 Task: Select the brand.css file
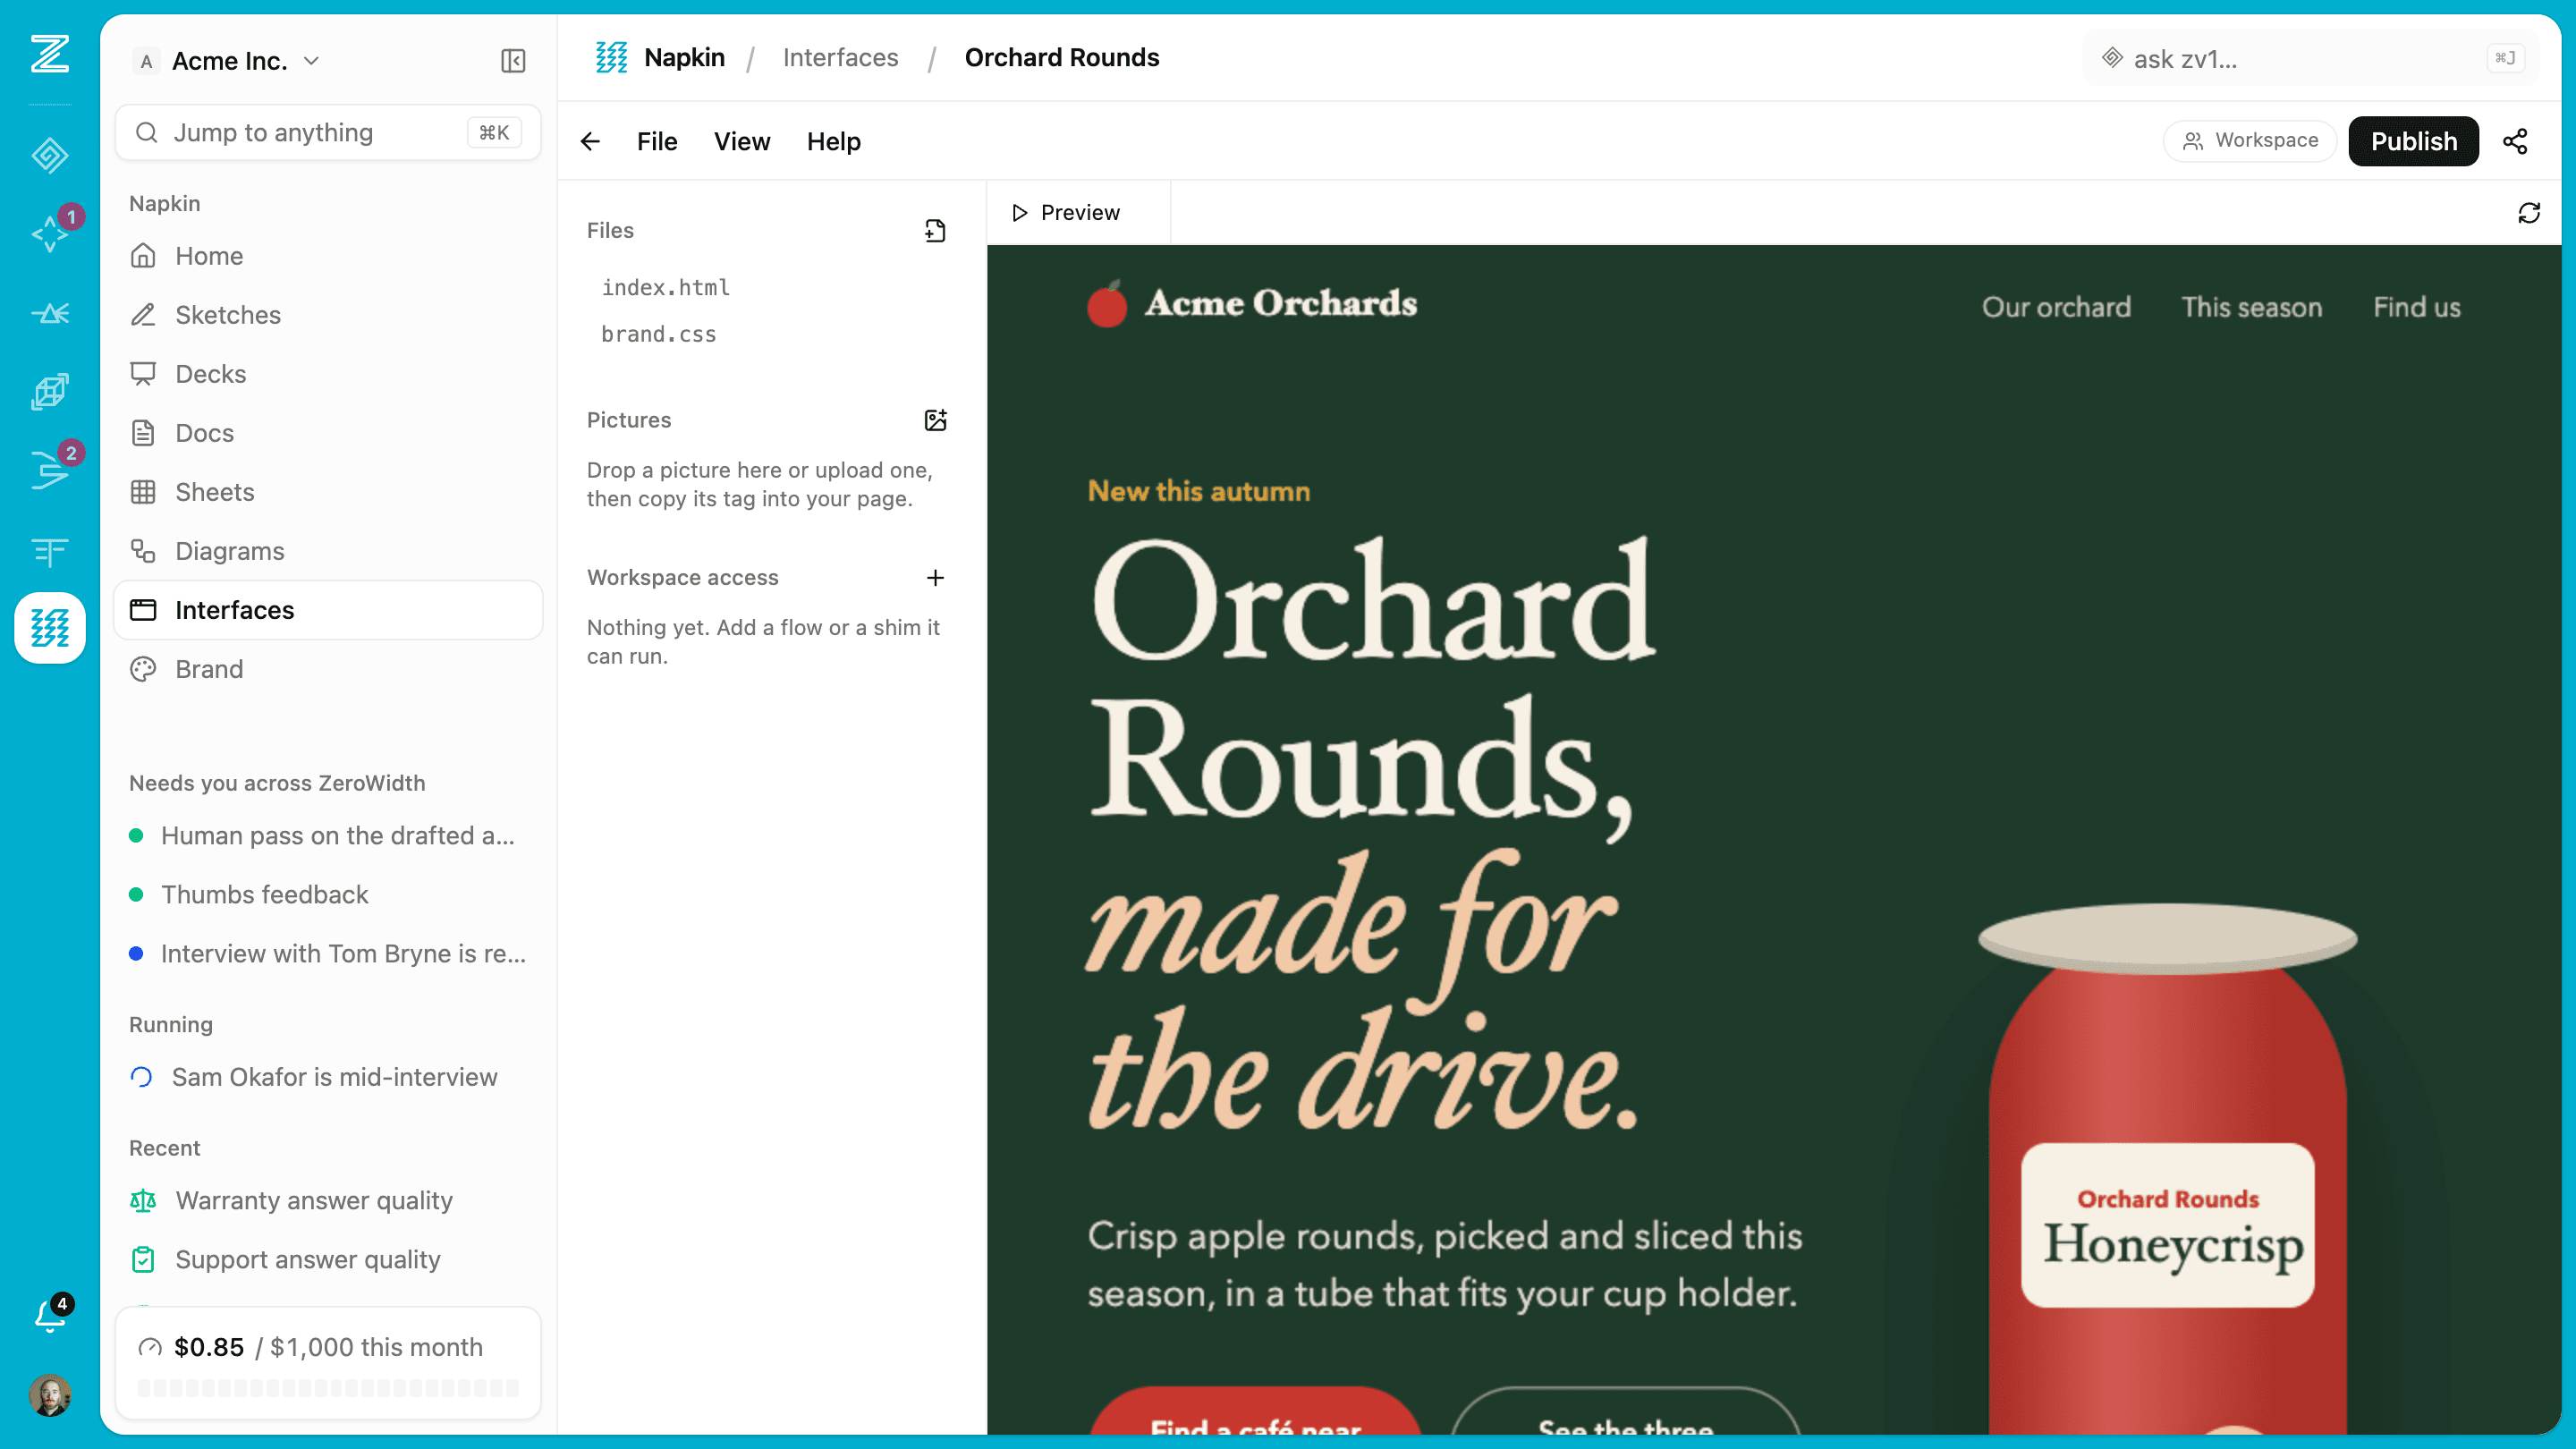[659, 334]
